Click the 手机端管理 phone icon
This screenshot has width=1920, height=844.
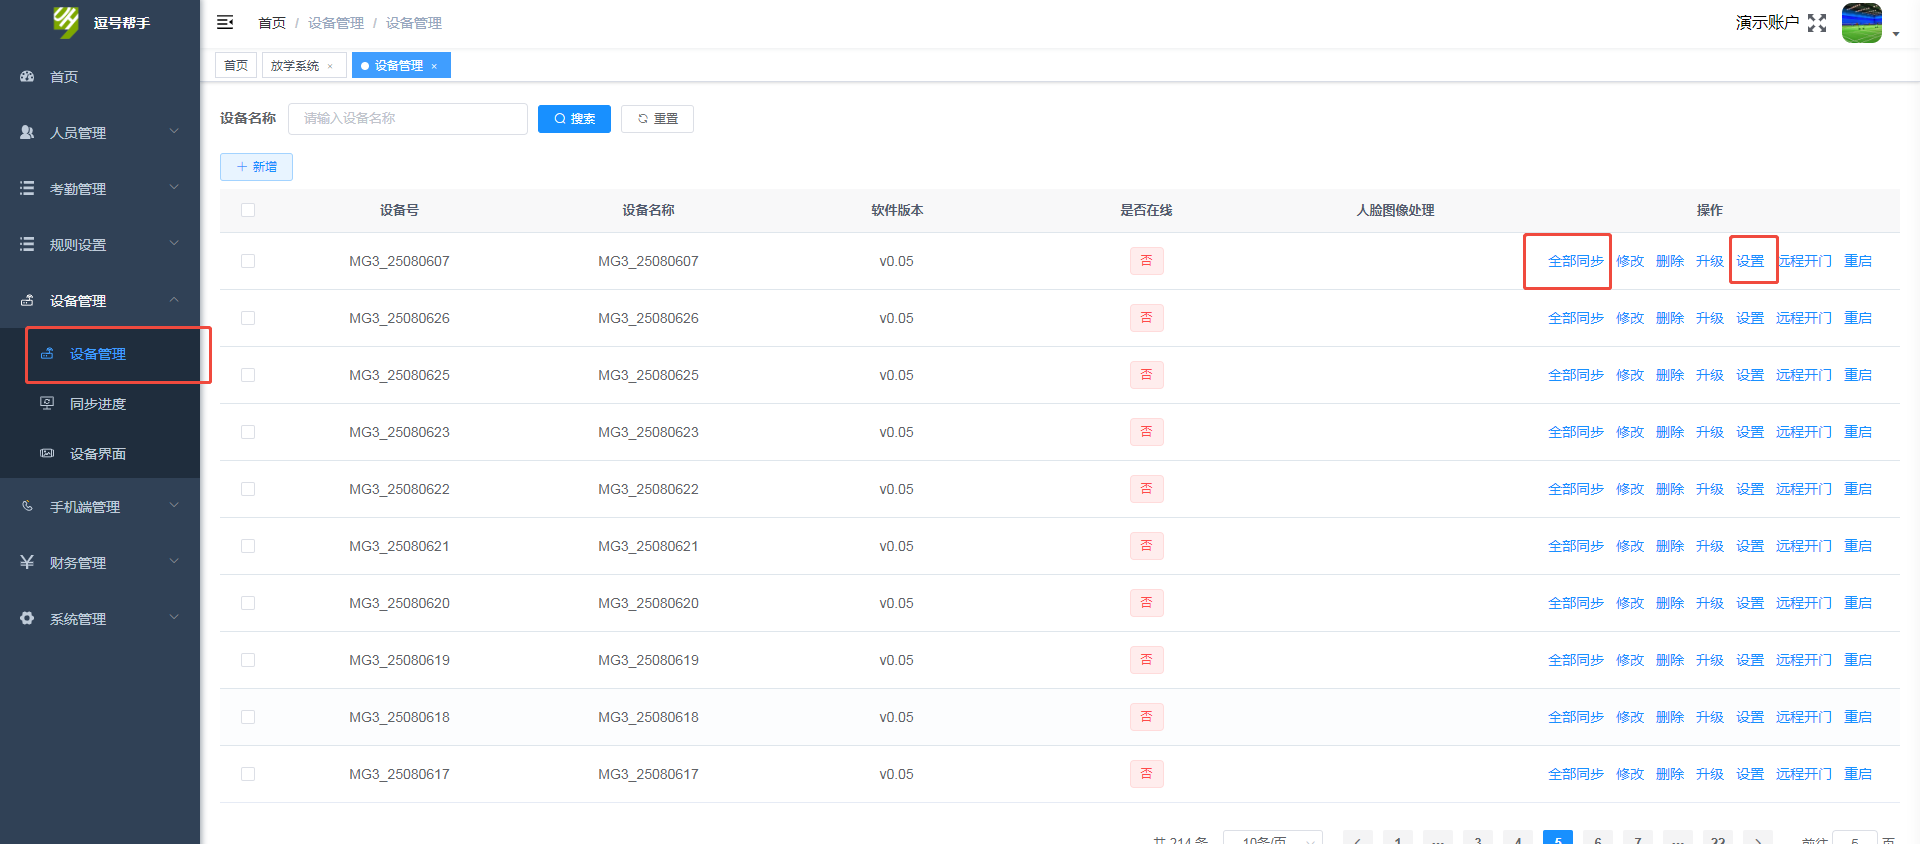click(x=27, y=506)
